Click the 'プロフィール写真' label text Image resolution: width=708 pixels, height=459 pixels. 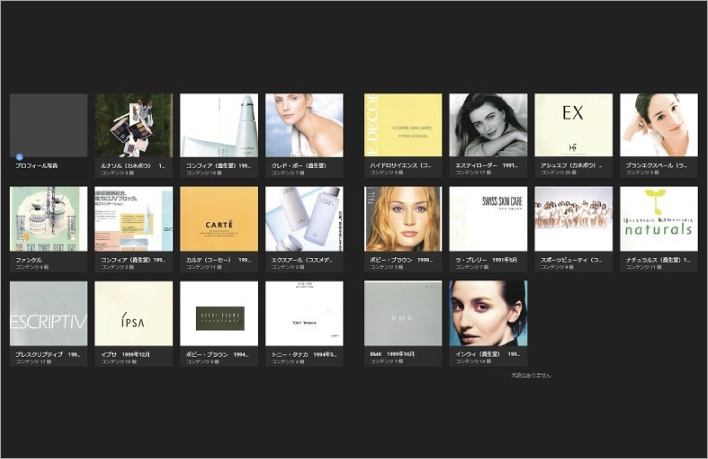[37, 166]
